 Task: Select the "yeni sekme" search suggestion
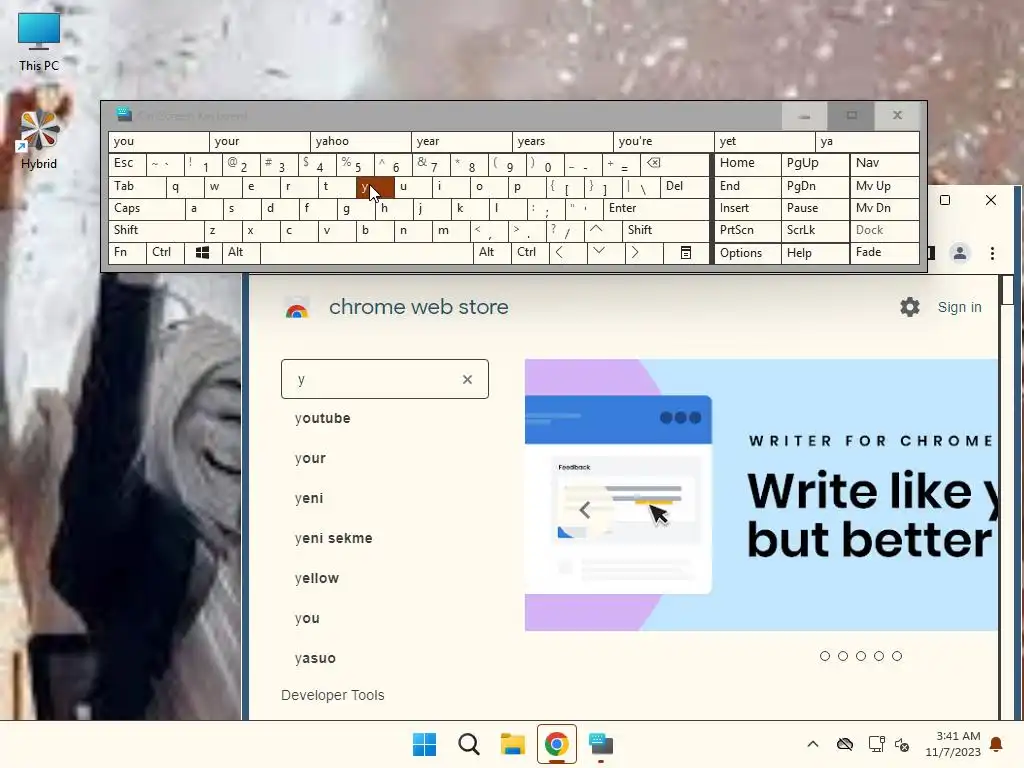(x=333, y=538)
